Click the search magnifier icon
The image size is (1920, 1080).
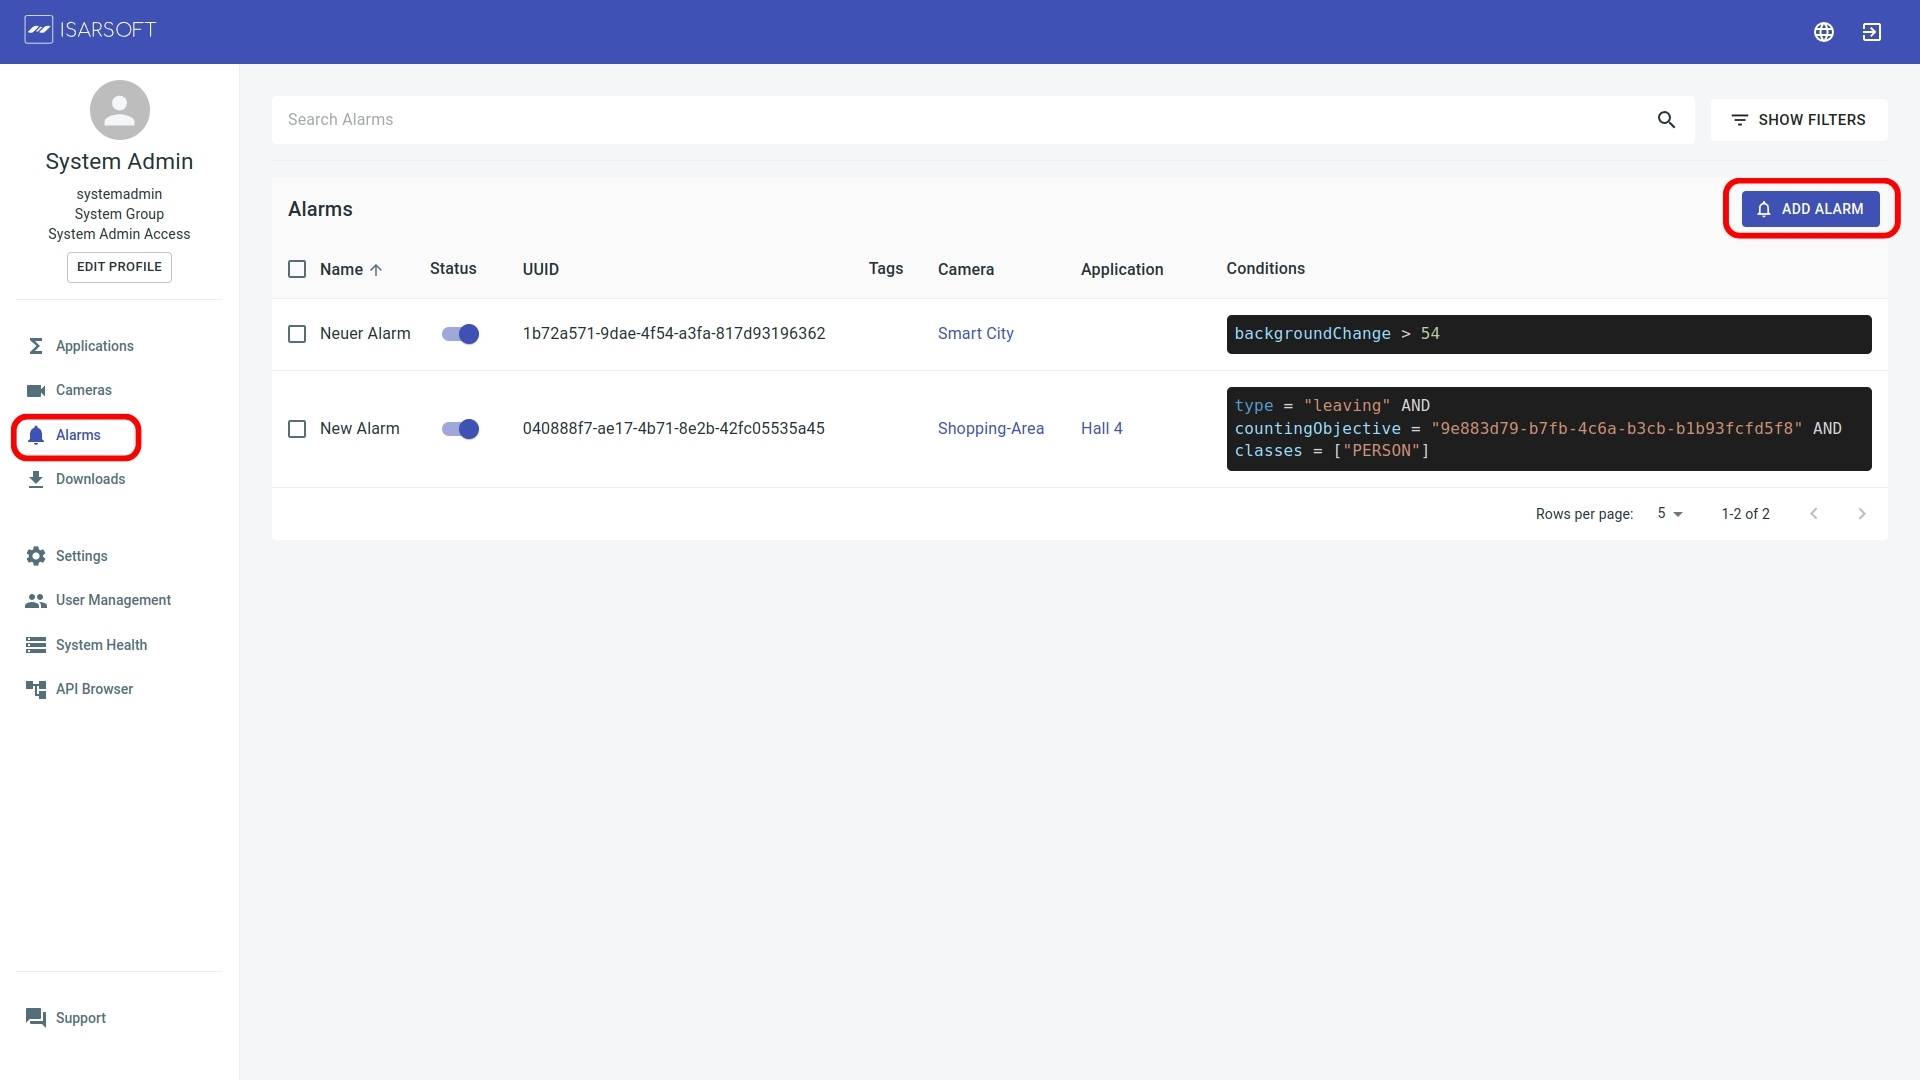1666,120
